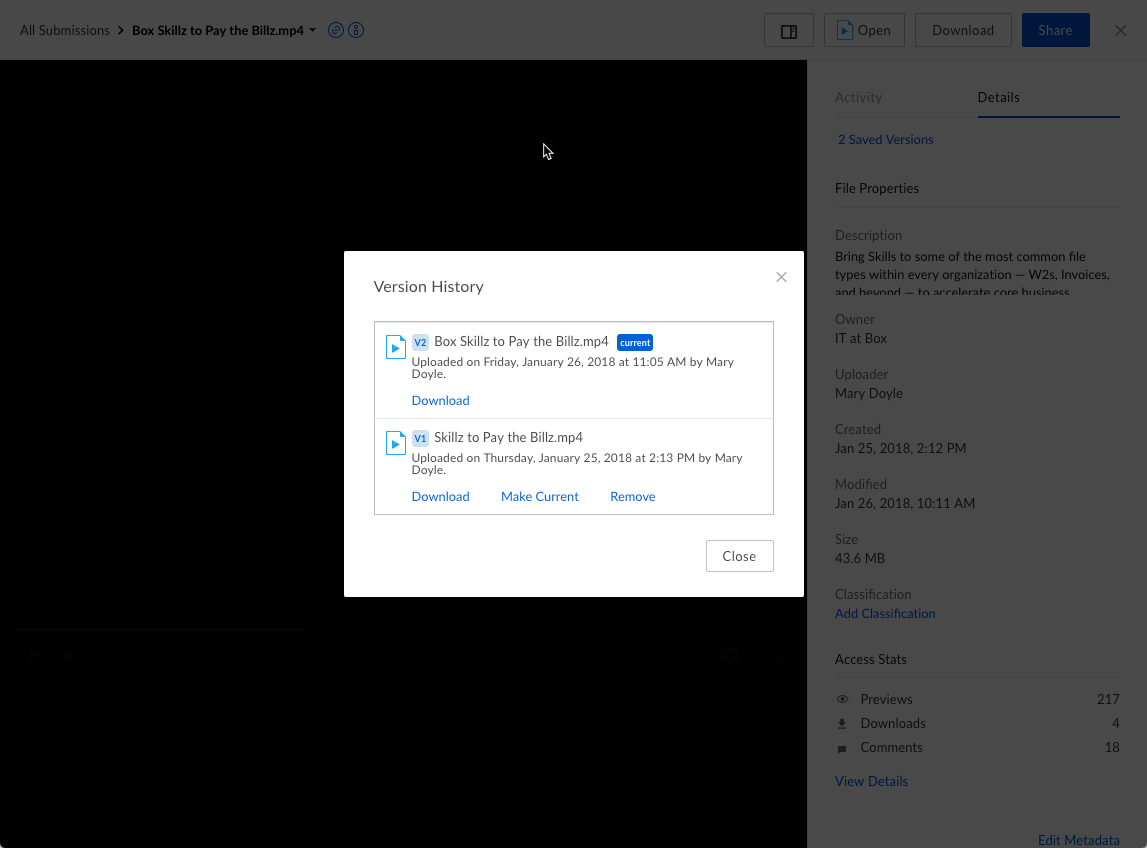This screenshot has width=1147, height=848.
Task: Enter fullscreen mode in the video player
Action: tap(776, 655)
